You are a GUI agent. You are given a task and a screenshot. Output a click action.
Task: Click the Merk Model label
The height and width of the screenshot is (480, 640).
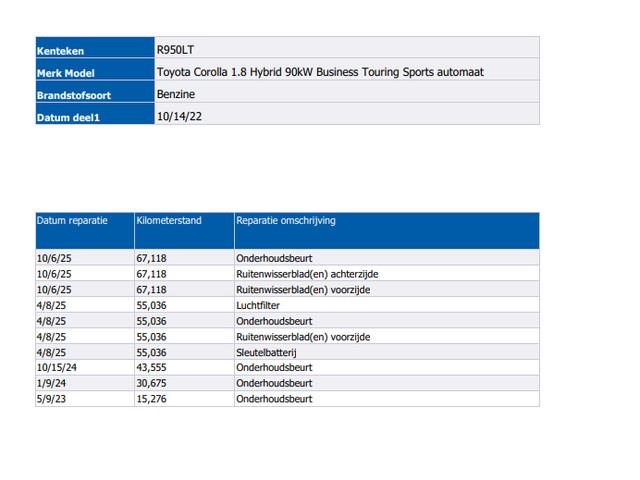pos(66,73)
